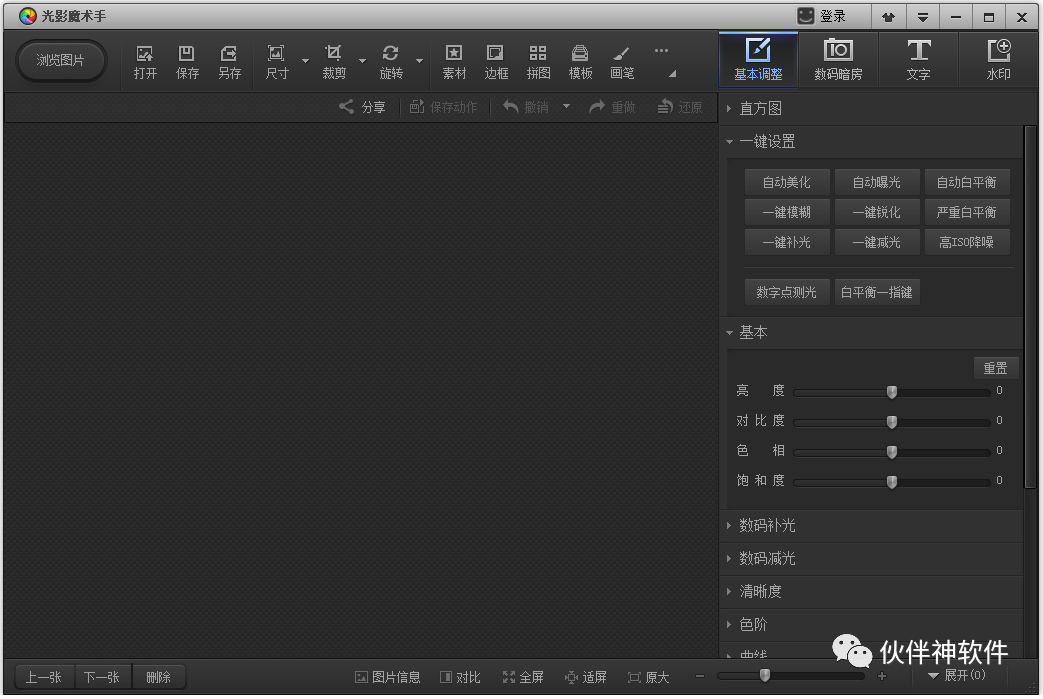The height and width of the screenshot is (699, 1043).
Task: Switch to the 基本调整 tab
Action: point(758,59)
